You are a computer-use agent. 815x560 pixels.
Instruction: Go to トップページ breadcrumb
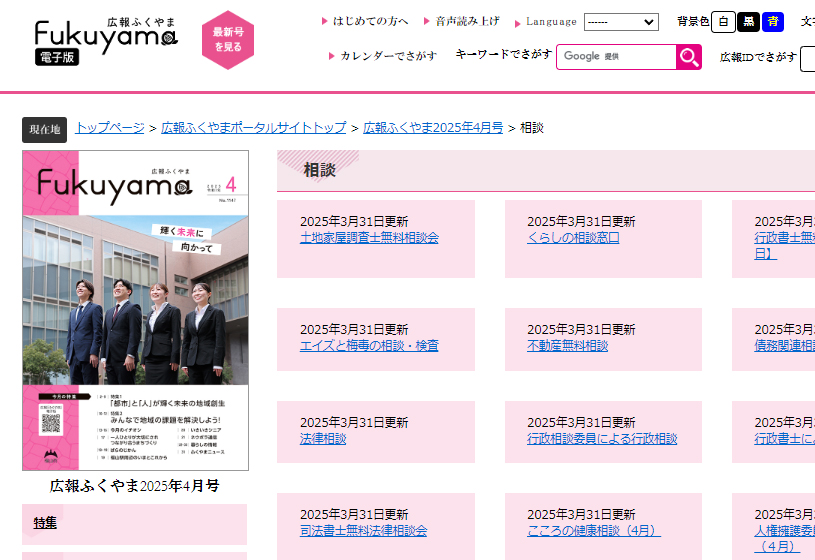coord(110,127)
